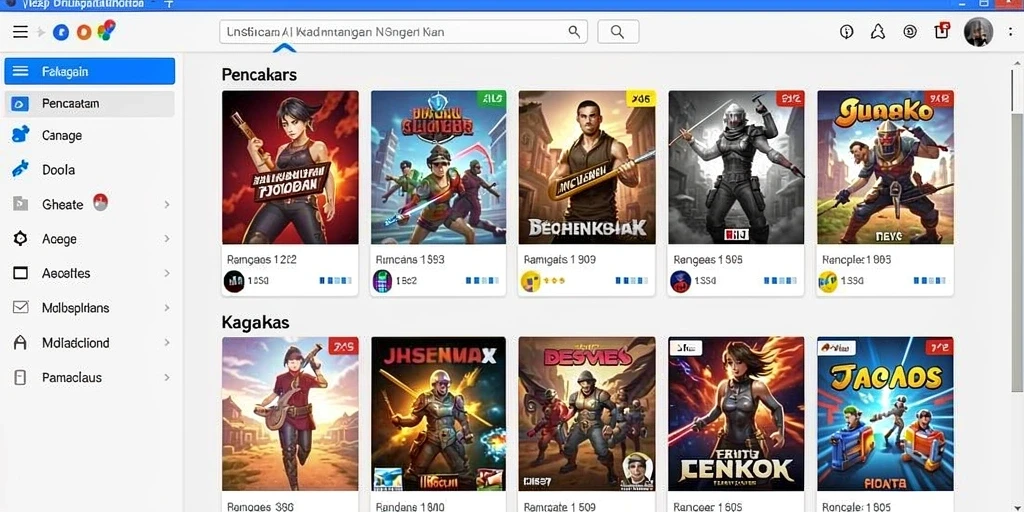Screen dimensions: 1024x512
Task: Click the yellow badge on BEOHENKSIAK card
Action: click(641, 99)
